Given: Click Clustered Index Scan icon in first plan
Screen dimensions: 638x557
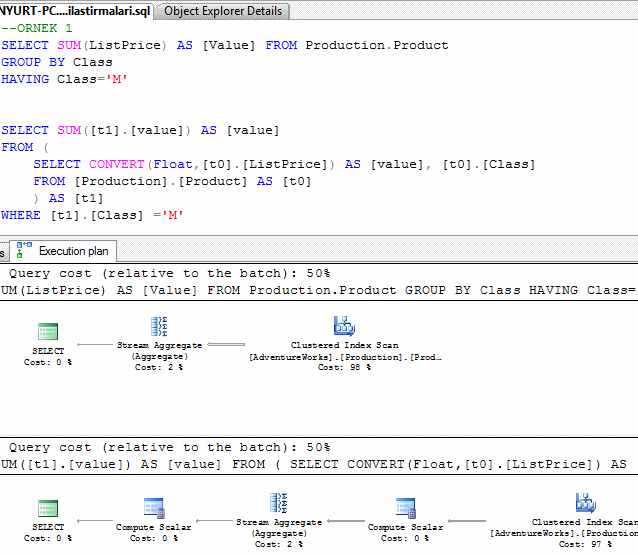Looking at the screenshot, I should [345, 327].
